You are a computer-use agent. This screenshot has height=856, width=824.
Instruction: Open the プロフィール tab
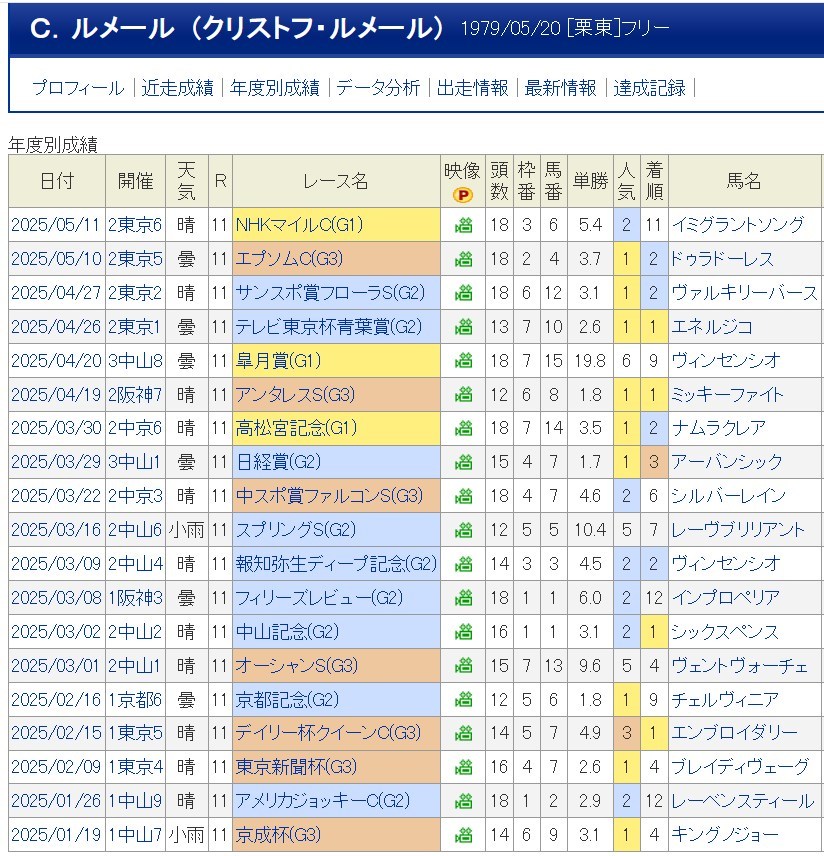tap(78, 88)
